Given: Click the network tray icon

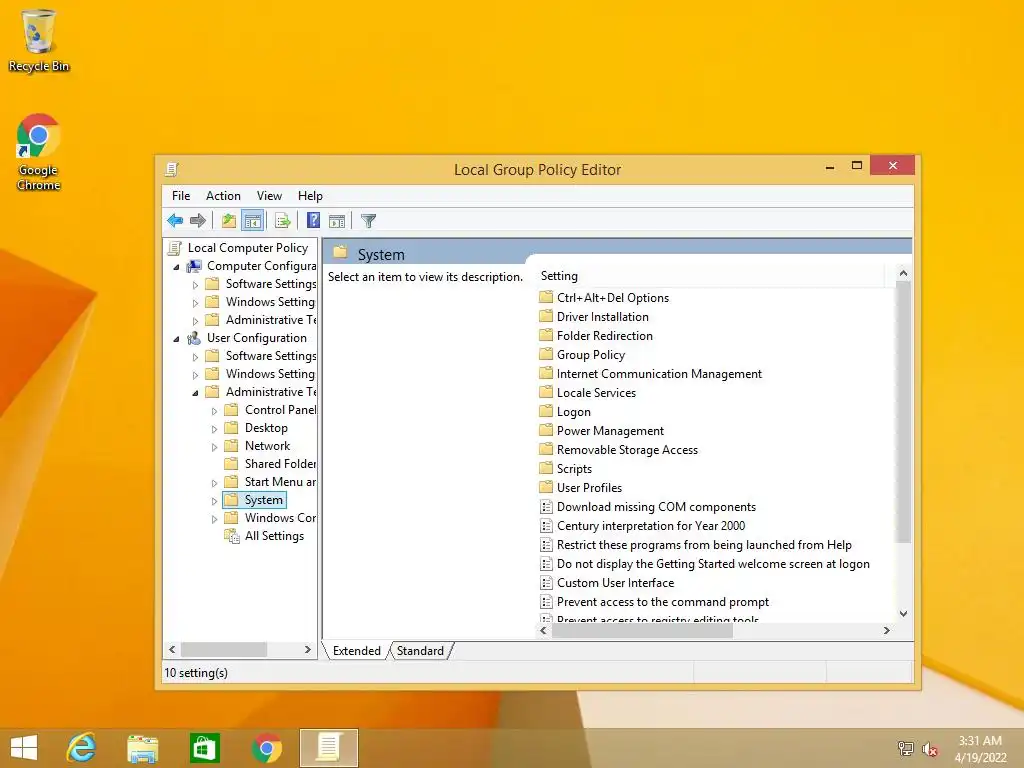Looking at the screenshot, I should pyautogui.click(x=905, y=749).
